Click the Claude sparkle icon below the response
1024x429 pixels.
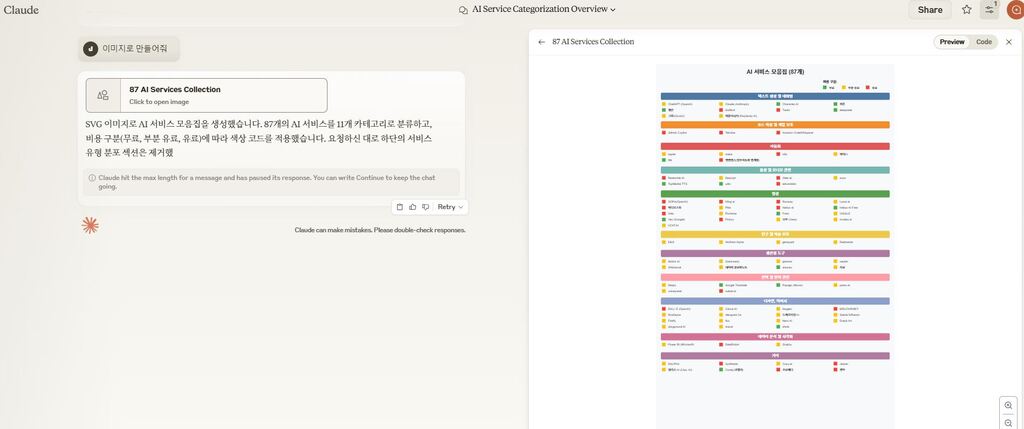point(90,225)
